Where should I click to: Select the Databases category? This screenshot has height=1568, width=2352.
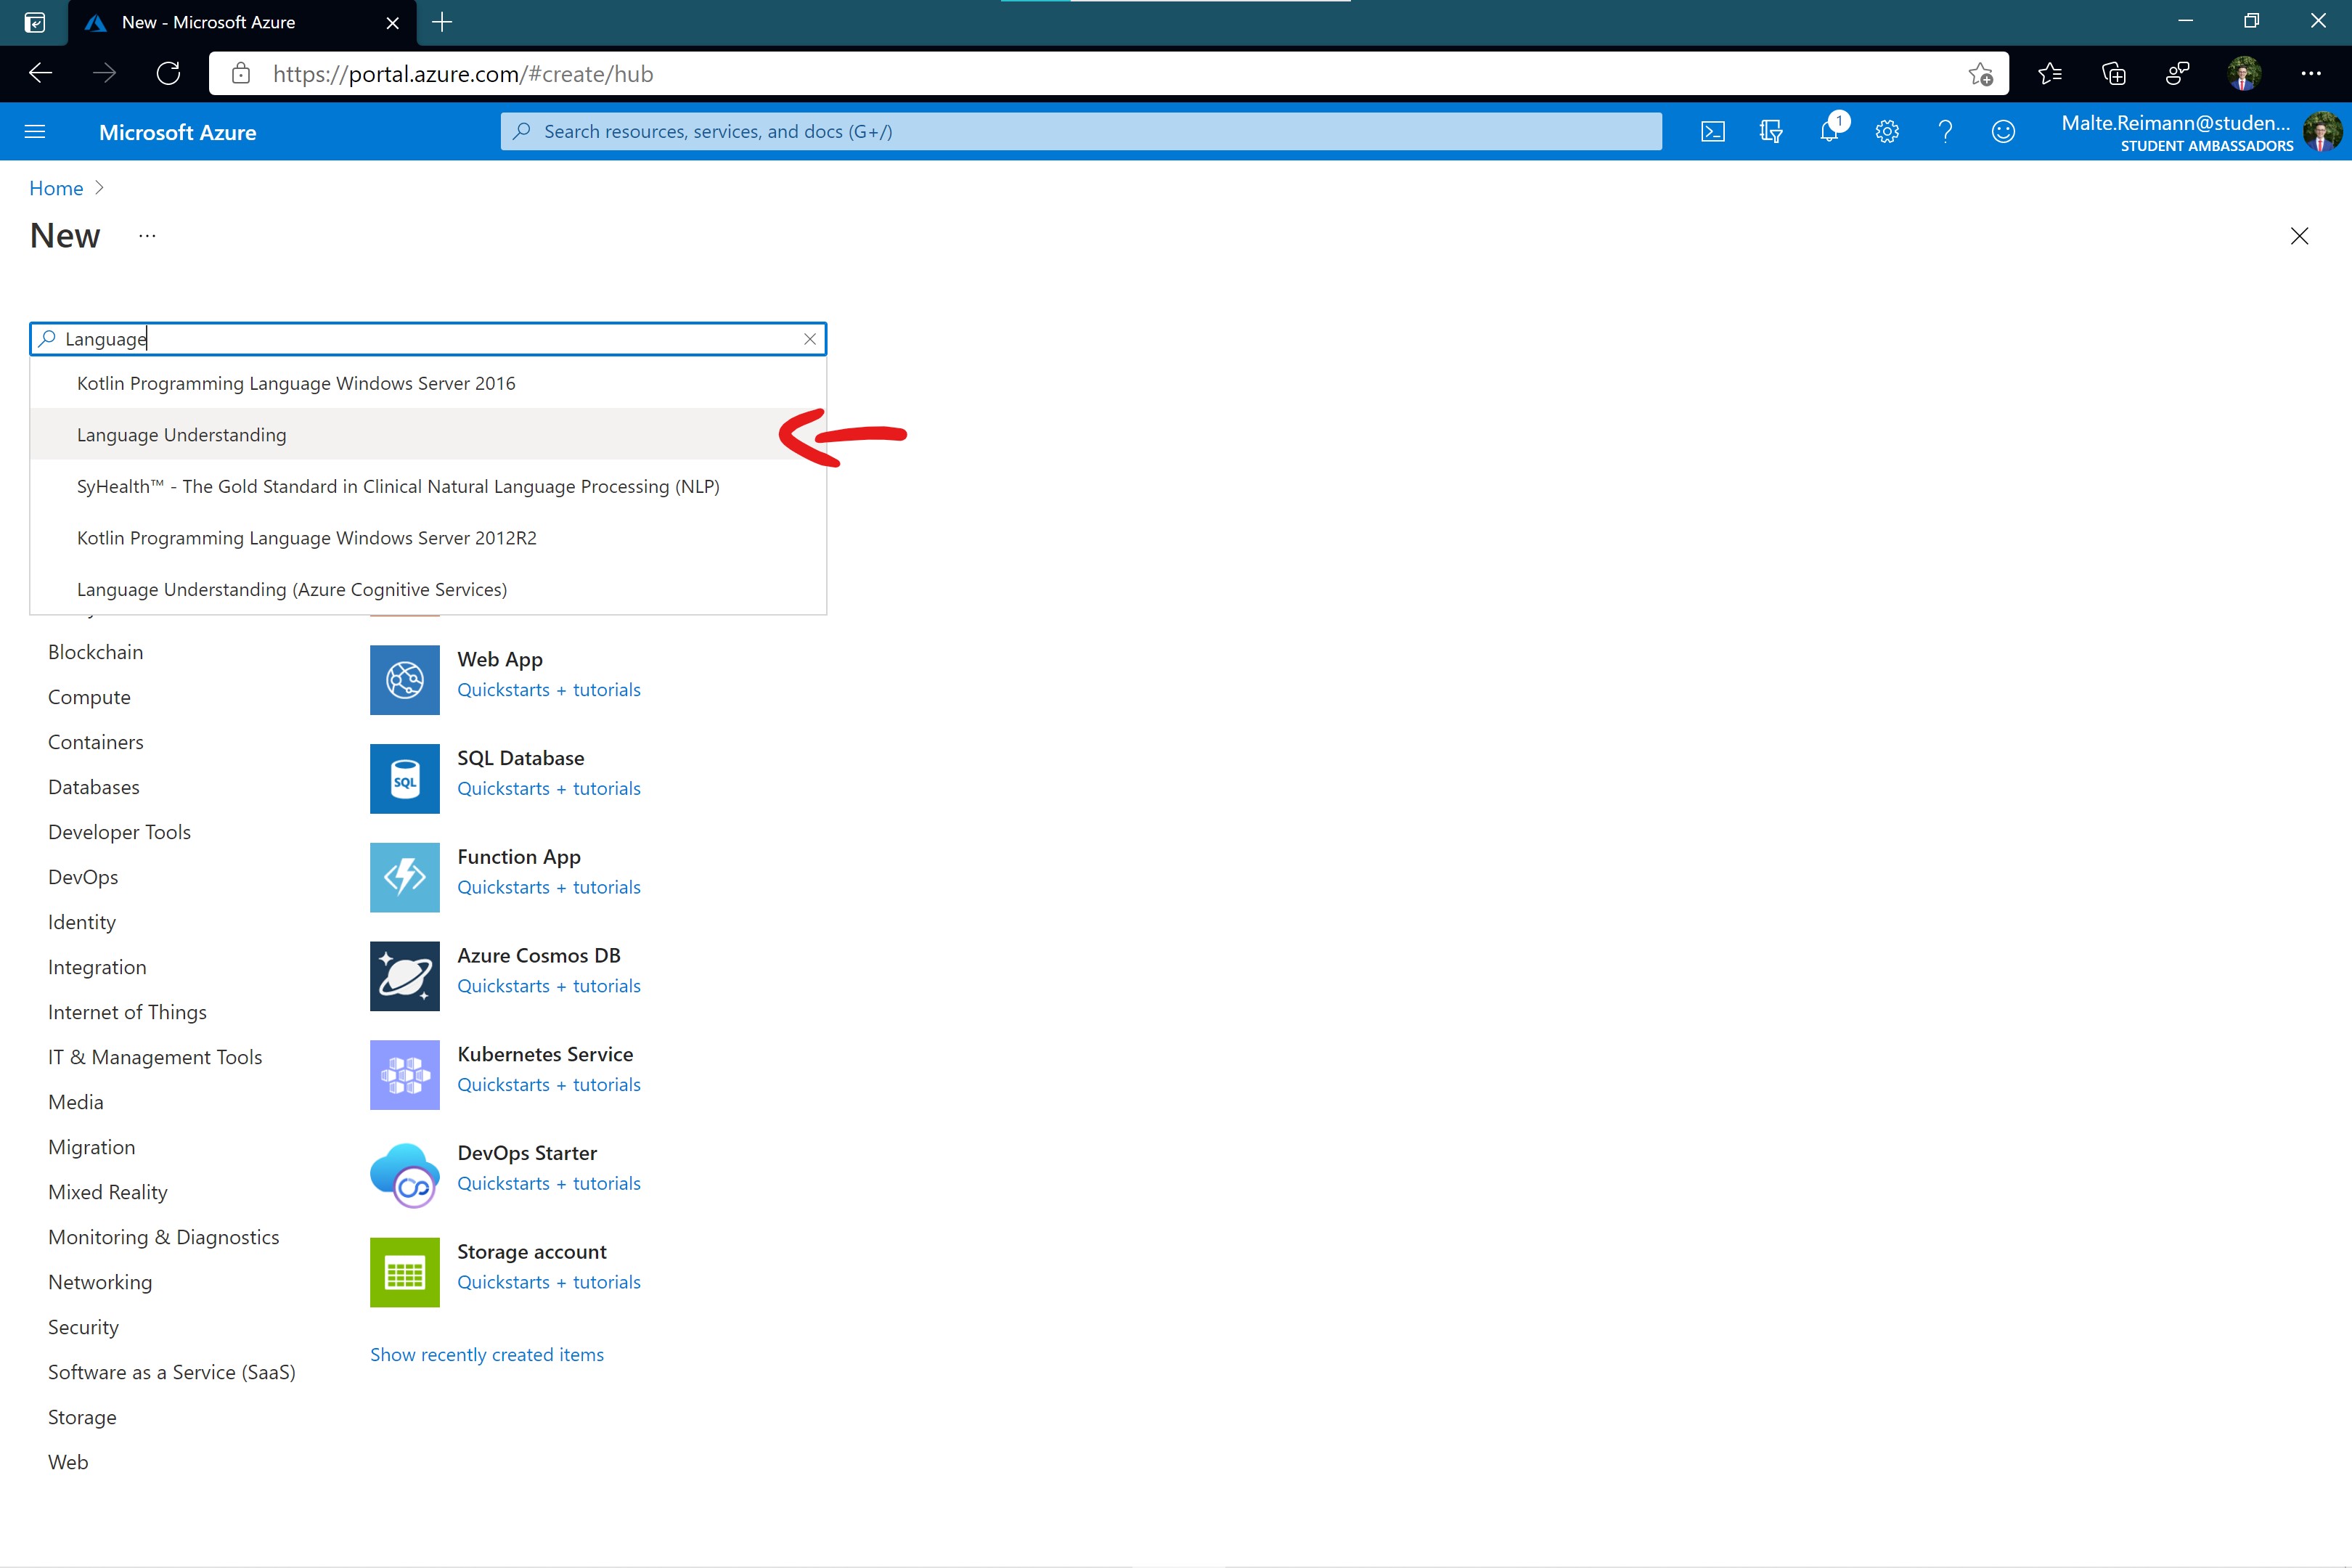click(x=94, y=787)
